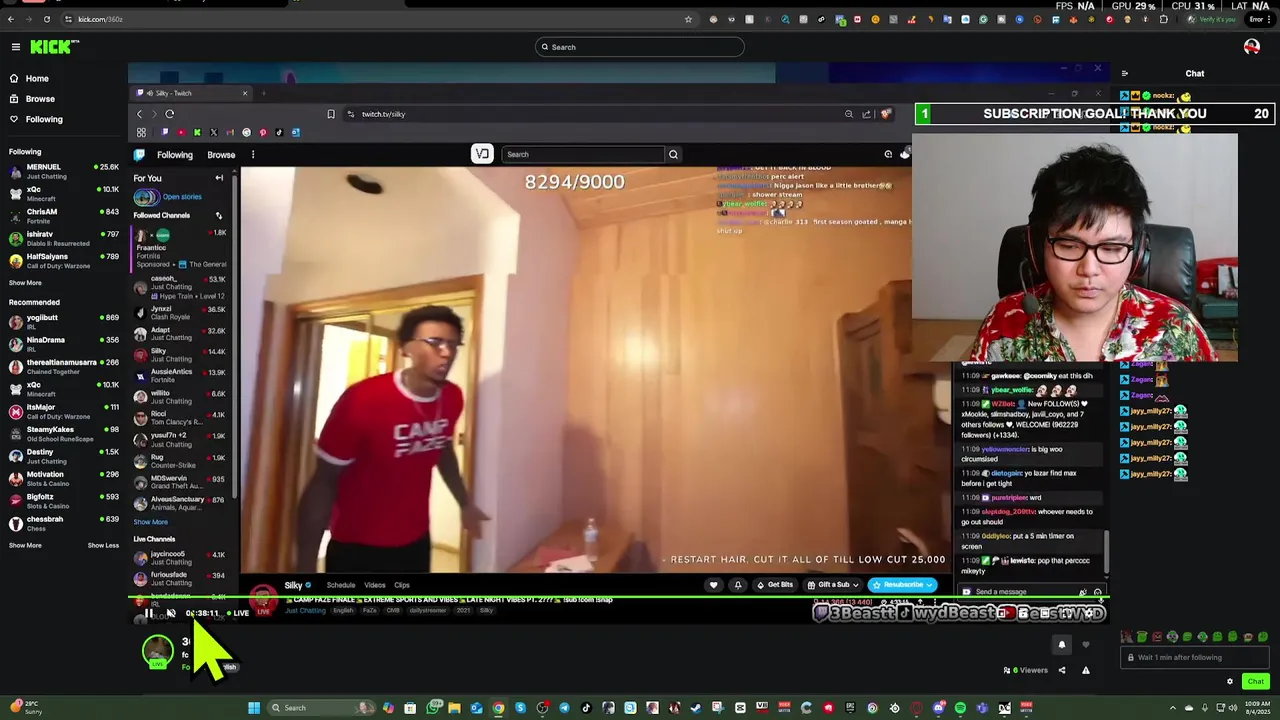1280x720 pixels.
Task: Collapse the Twitch For You sidebar
Action: [x=219, y=178]
